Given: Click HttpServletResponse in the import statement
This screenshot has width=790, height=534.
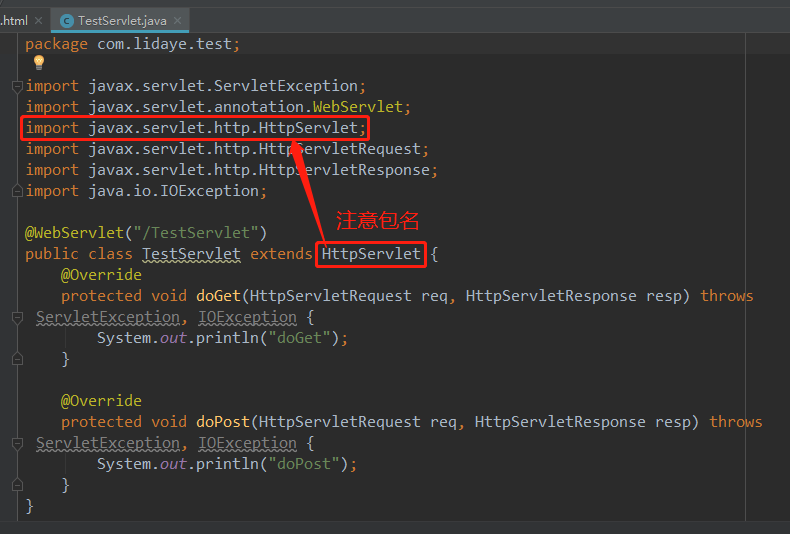Looking at the screenshot, I should tap(344, 170).
